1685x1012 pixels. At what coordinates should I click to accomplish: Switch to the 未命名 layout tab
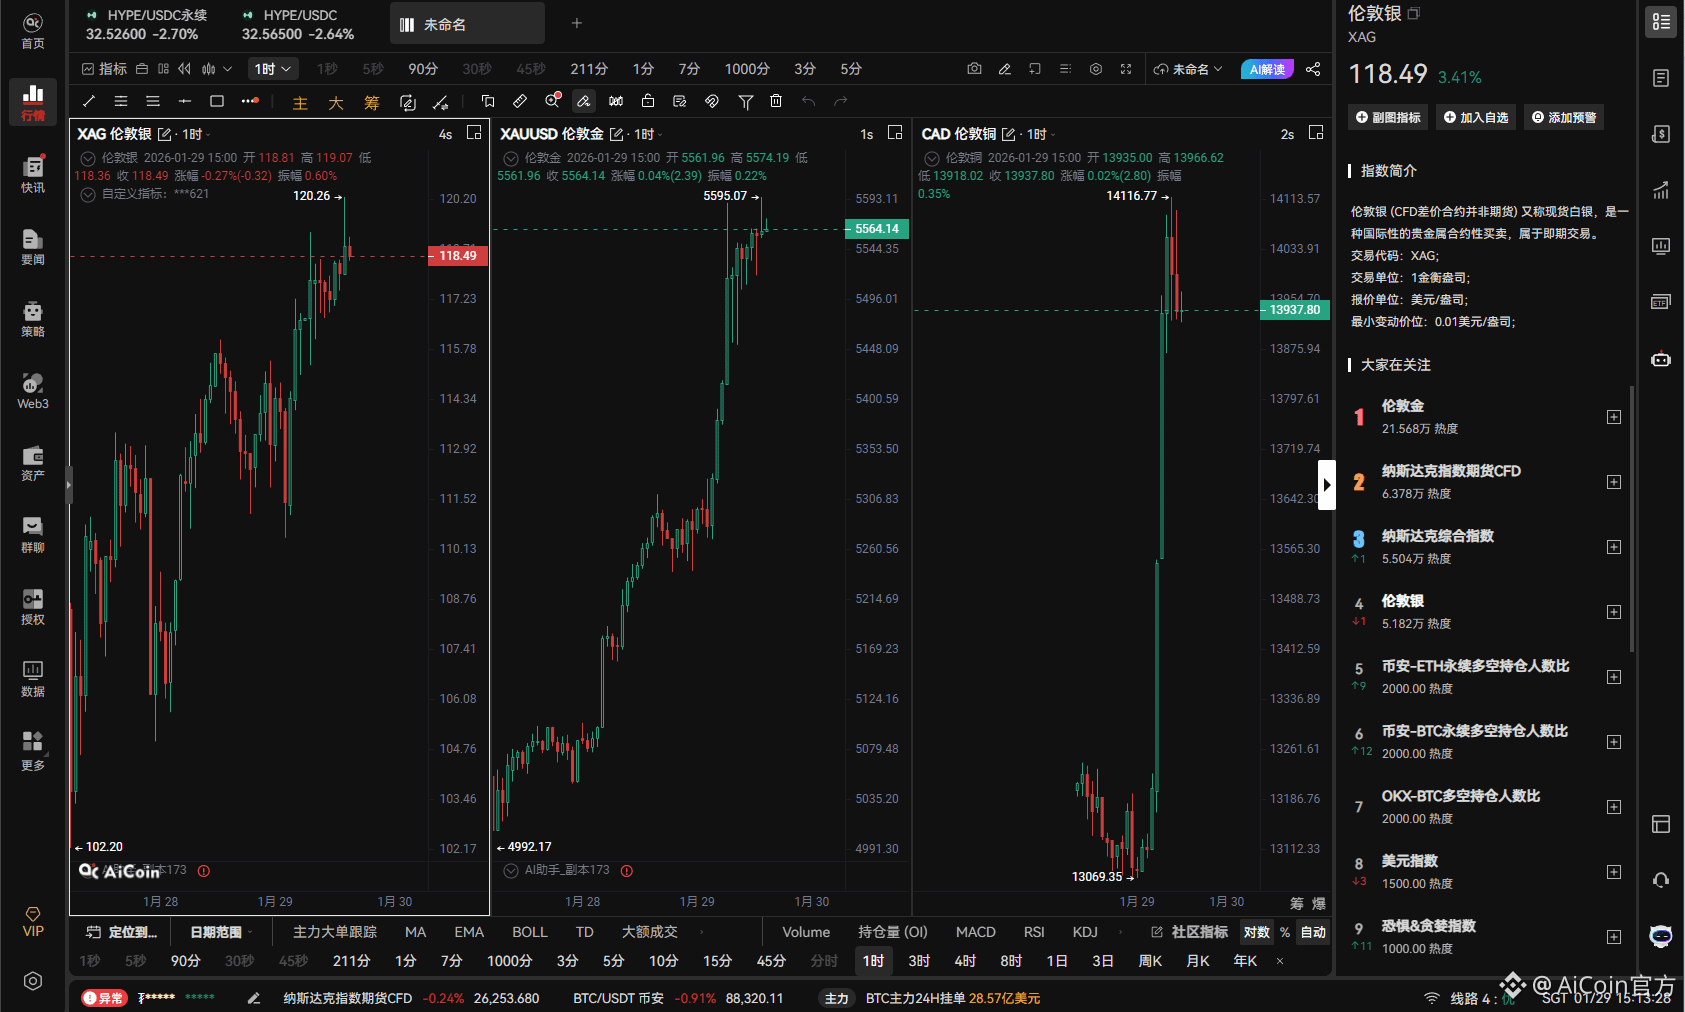[467, 24]
